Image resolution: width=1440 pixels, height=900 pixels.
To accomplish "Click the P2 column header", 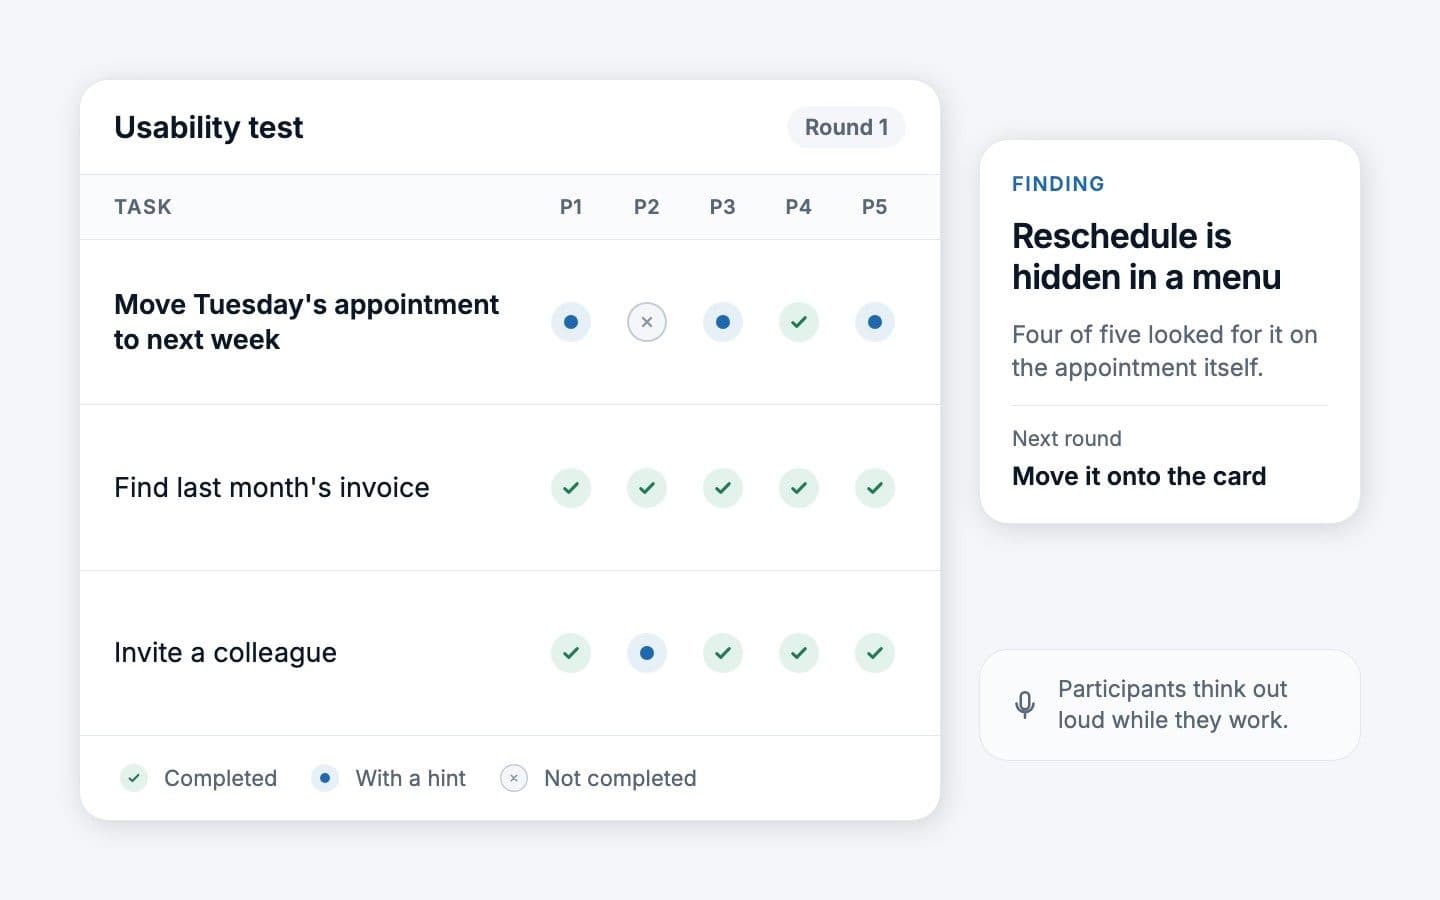I will point(647,207).
